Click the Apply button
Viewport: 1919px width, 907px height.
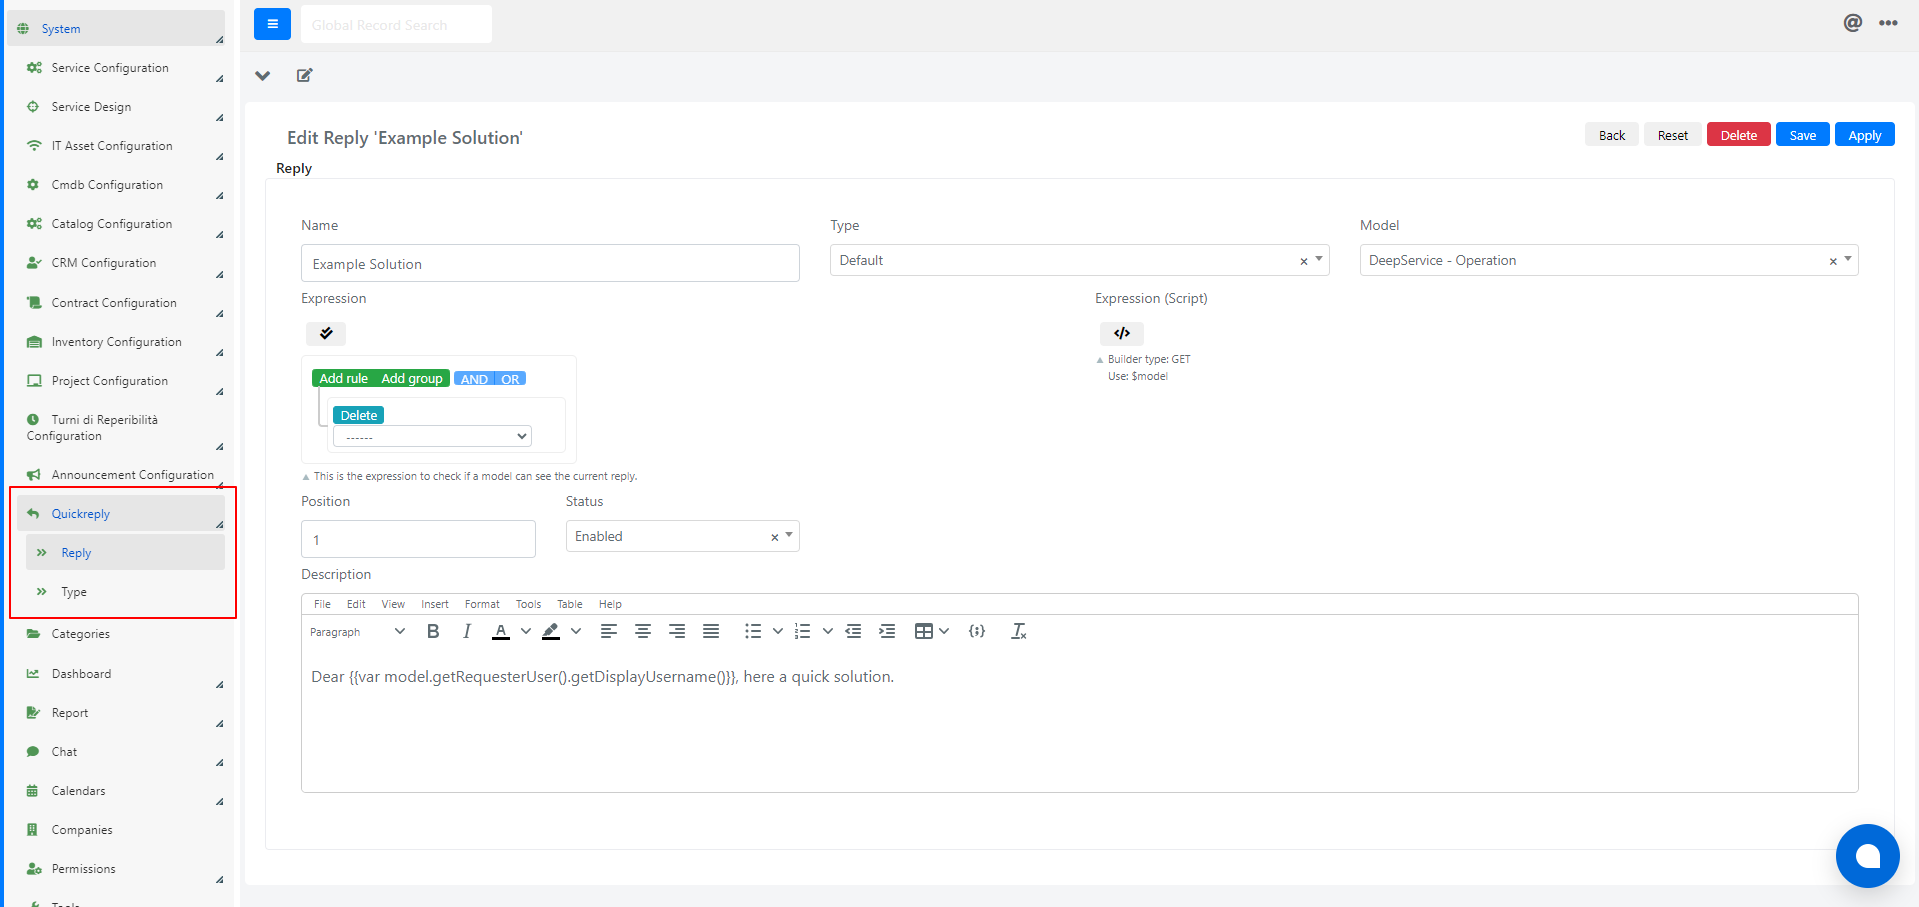1865,135
